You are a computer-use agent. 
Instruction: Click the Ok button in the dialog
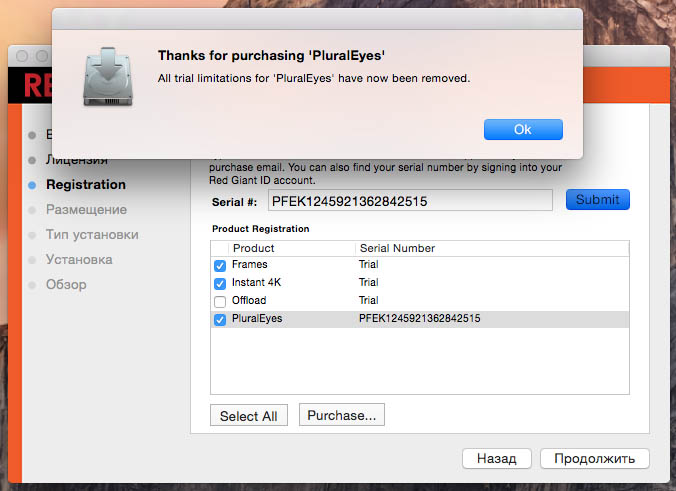523,129
